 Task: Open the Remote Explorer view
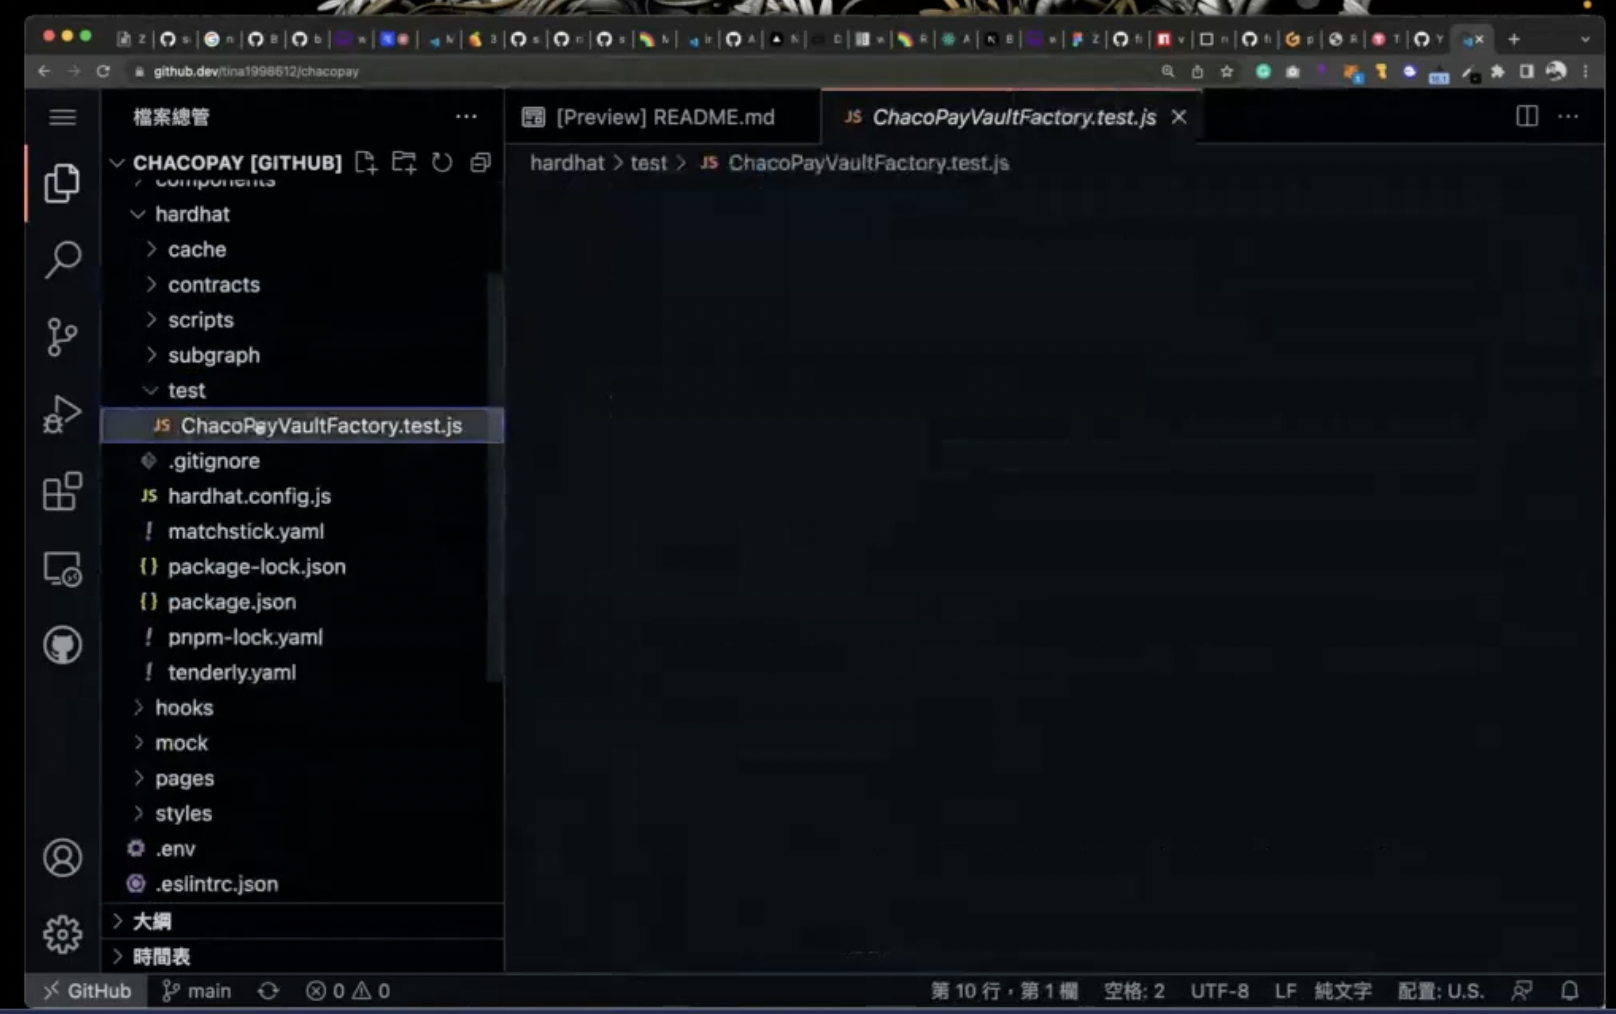point(62,569)
